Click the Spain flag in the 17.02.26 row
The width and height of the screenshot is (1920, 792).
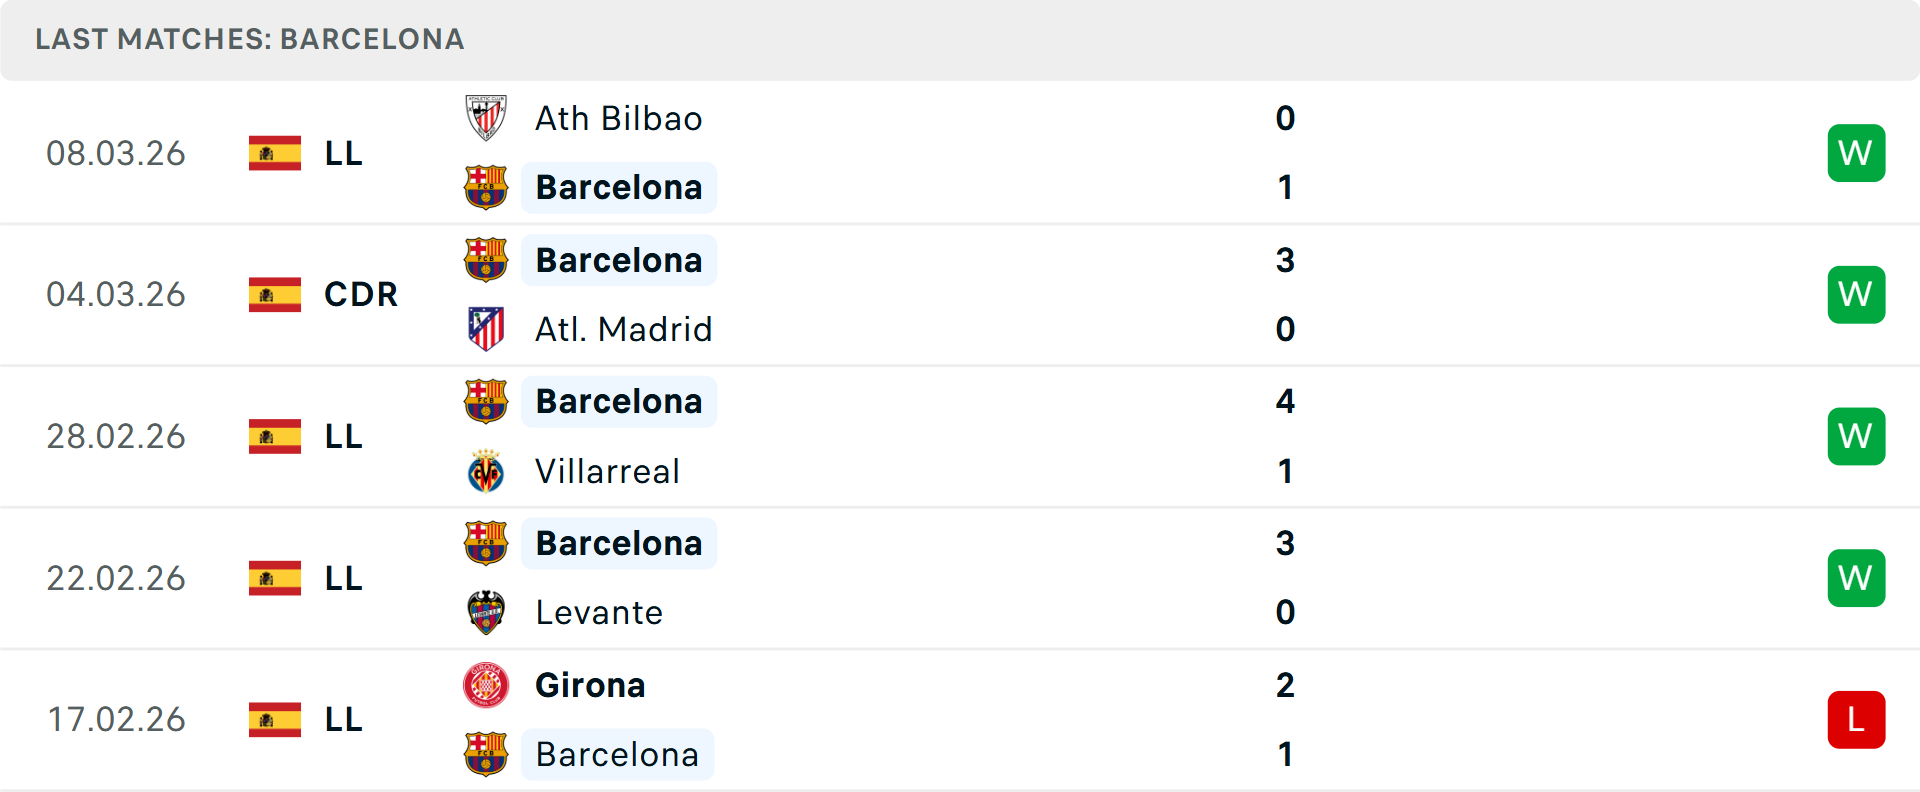tap(274, 719)
